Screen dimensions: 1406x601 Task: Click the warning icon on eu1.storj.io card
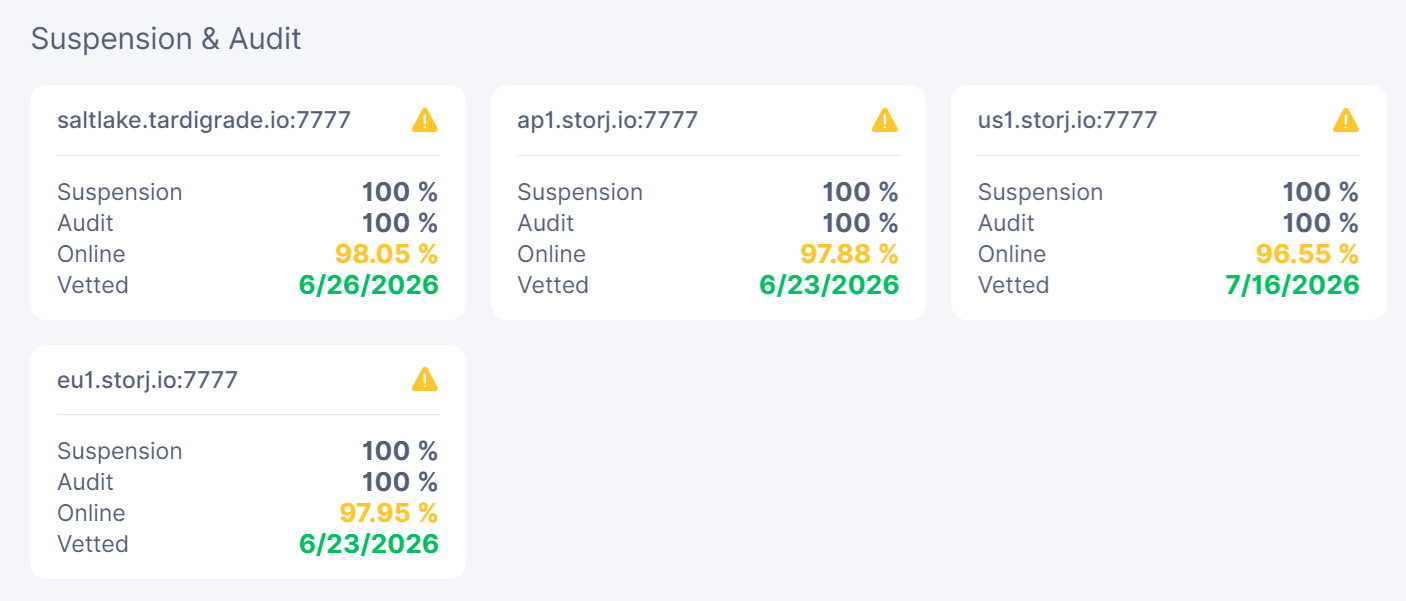425,379
